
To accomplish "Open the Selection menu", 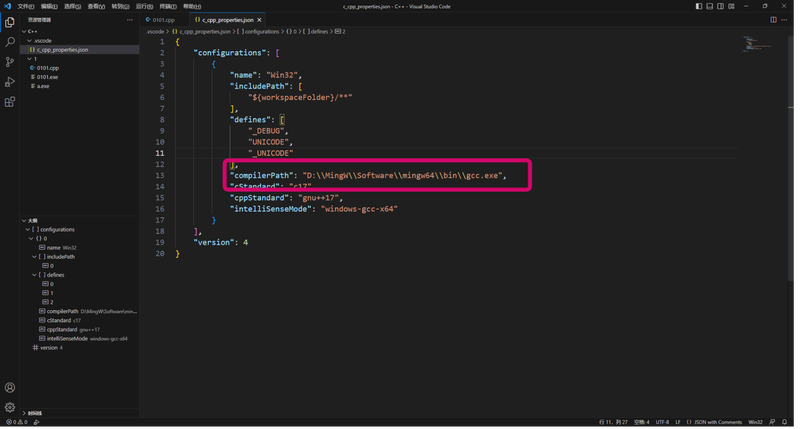I will point(72,6).
